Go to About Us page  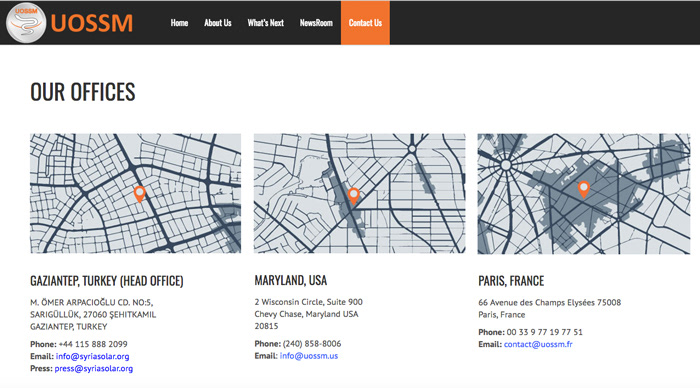click(x=217, y=23)
